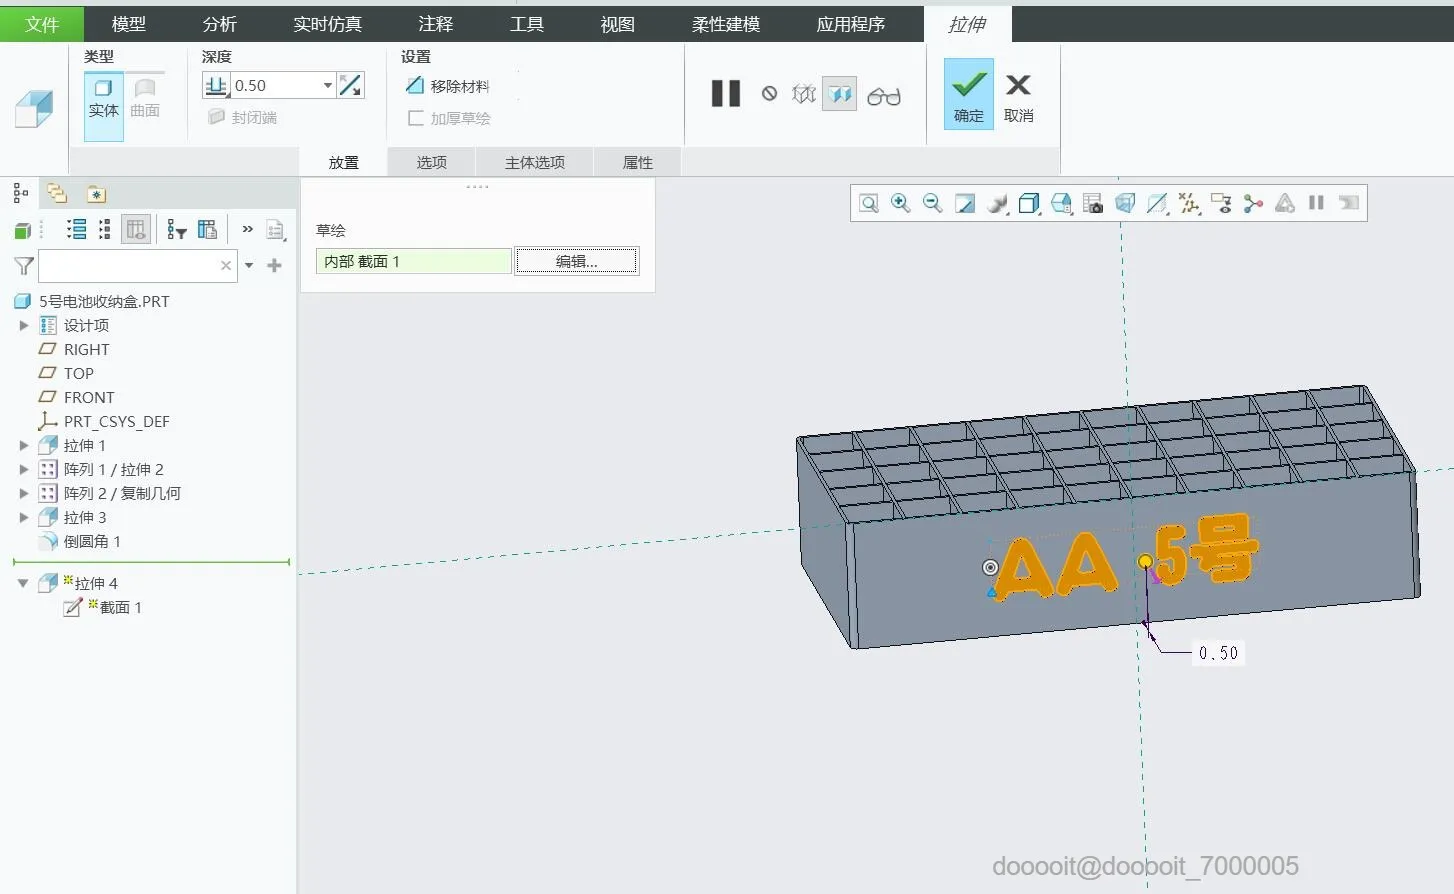Screen dimensions: 1454x894
Task: Zoom in using the view toolbar
Action: (x=900, y=204)
